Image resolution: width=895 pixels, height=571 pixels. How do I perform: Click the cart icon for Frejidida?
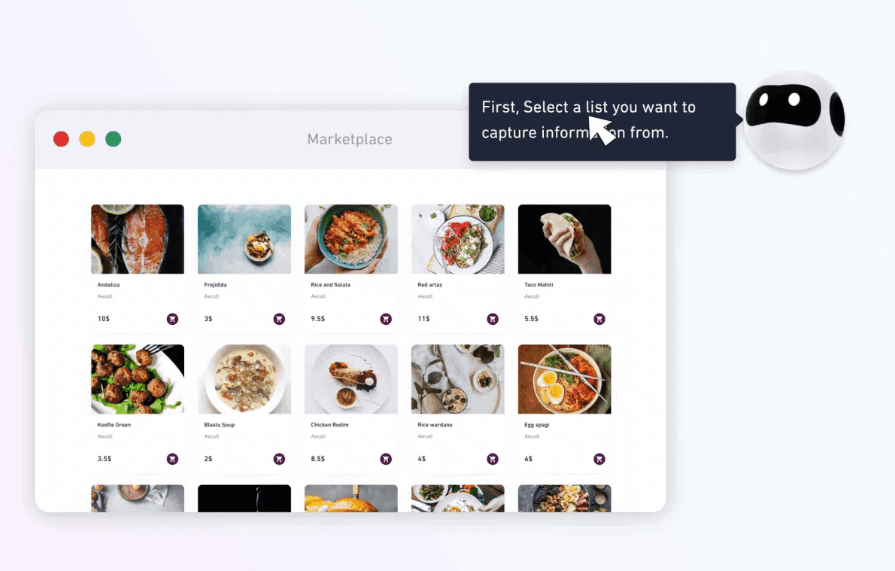[x=279, y=319]
